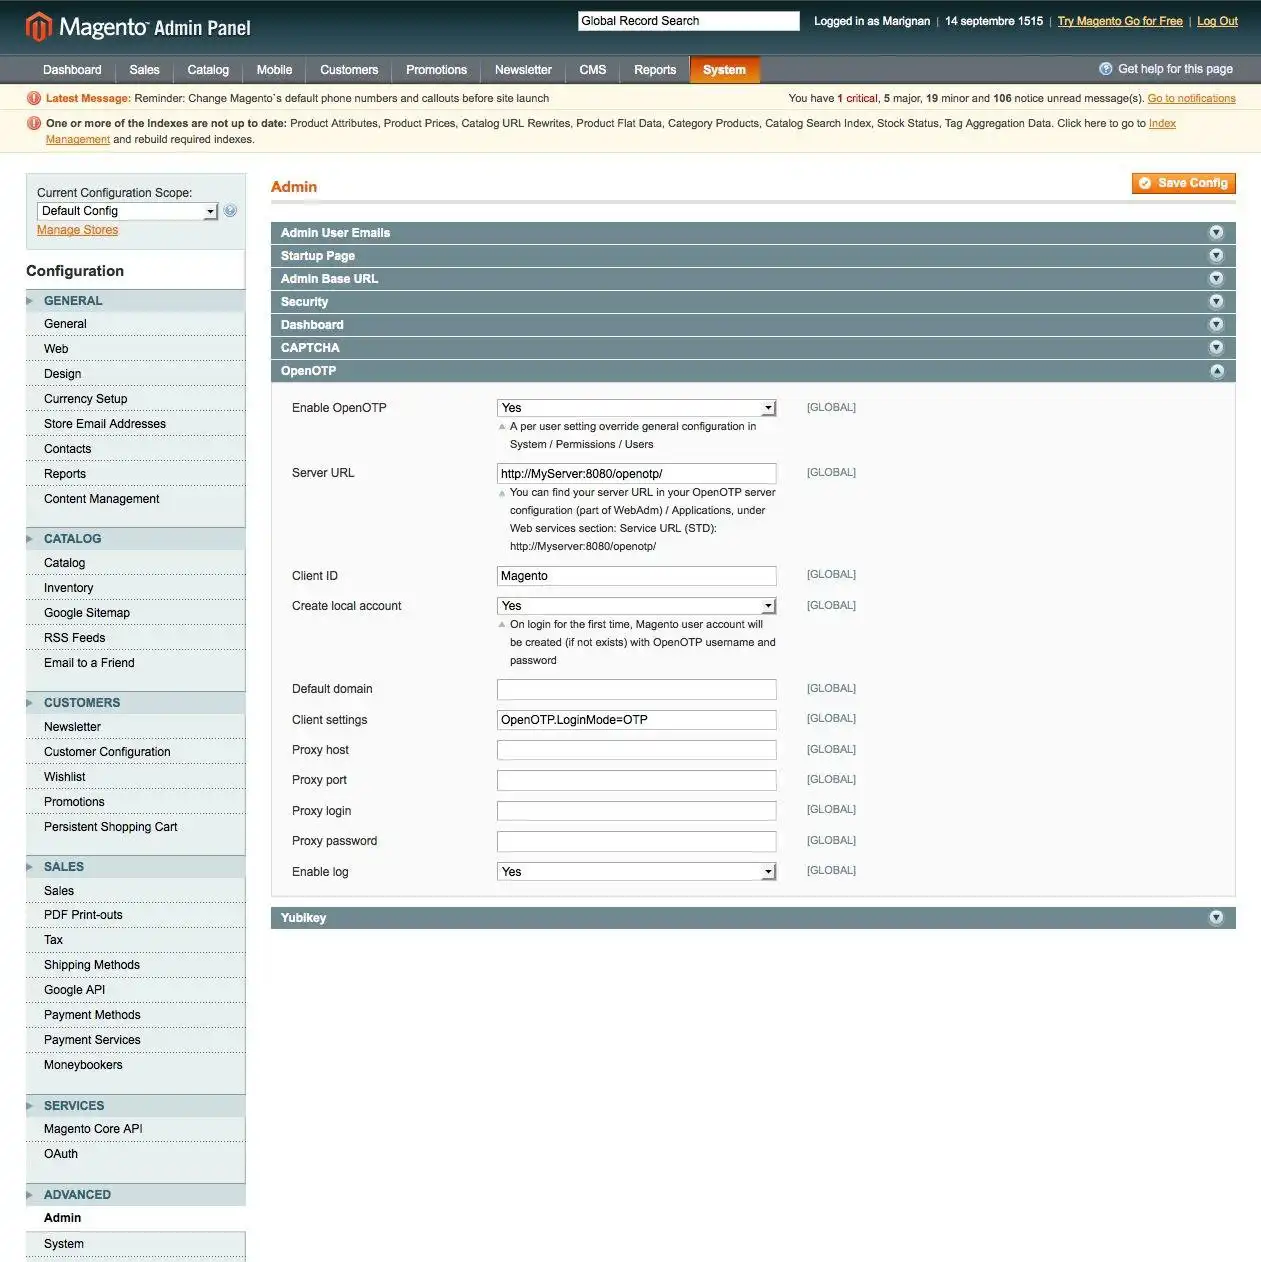1261x1262 pixels.
Task: Click the Proxy login input field
Action: pyautogui.click(x=636, y=811)
